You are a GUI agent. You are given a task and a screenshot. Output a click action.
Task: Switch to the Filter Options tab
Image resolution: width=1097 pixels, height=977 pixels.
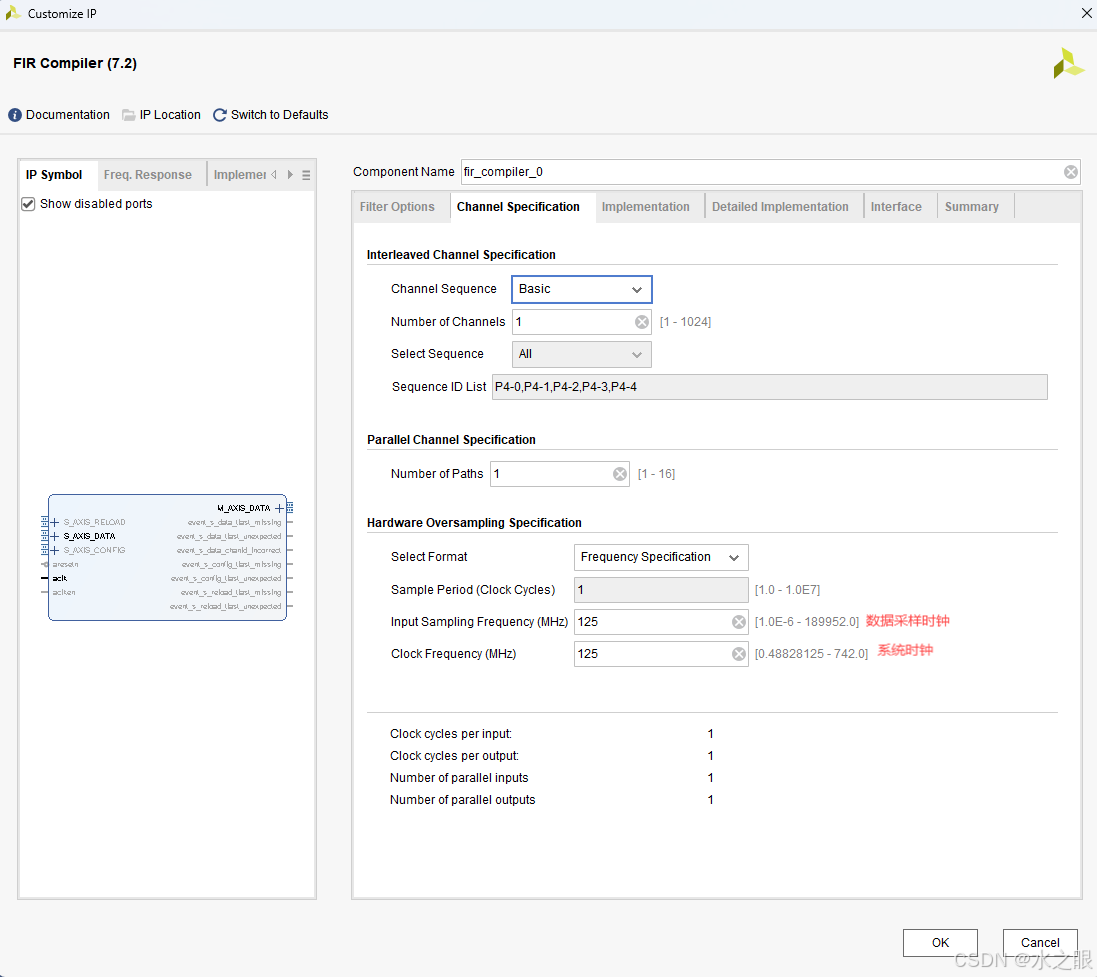click(x=397, y=207)
